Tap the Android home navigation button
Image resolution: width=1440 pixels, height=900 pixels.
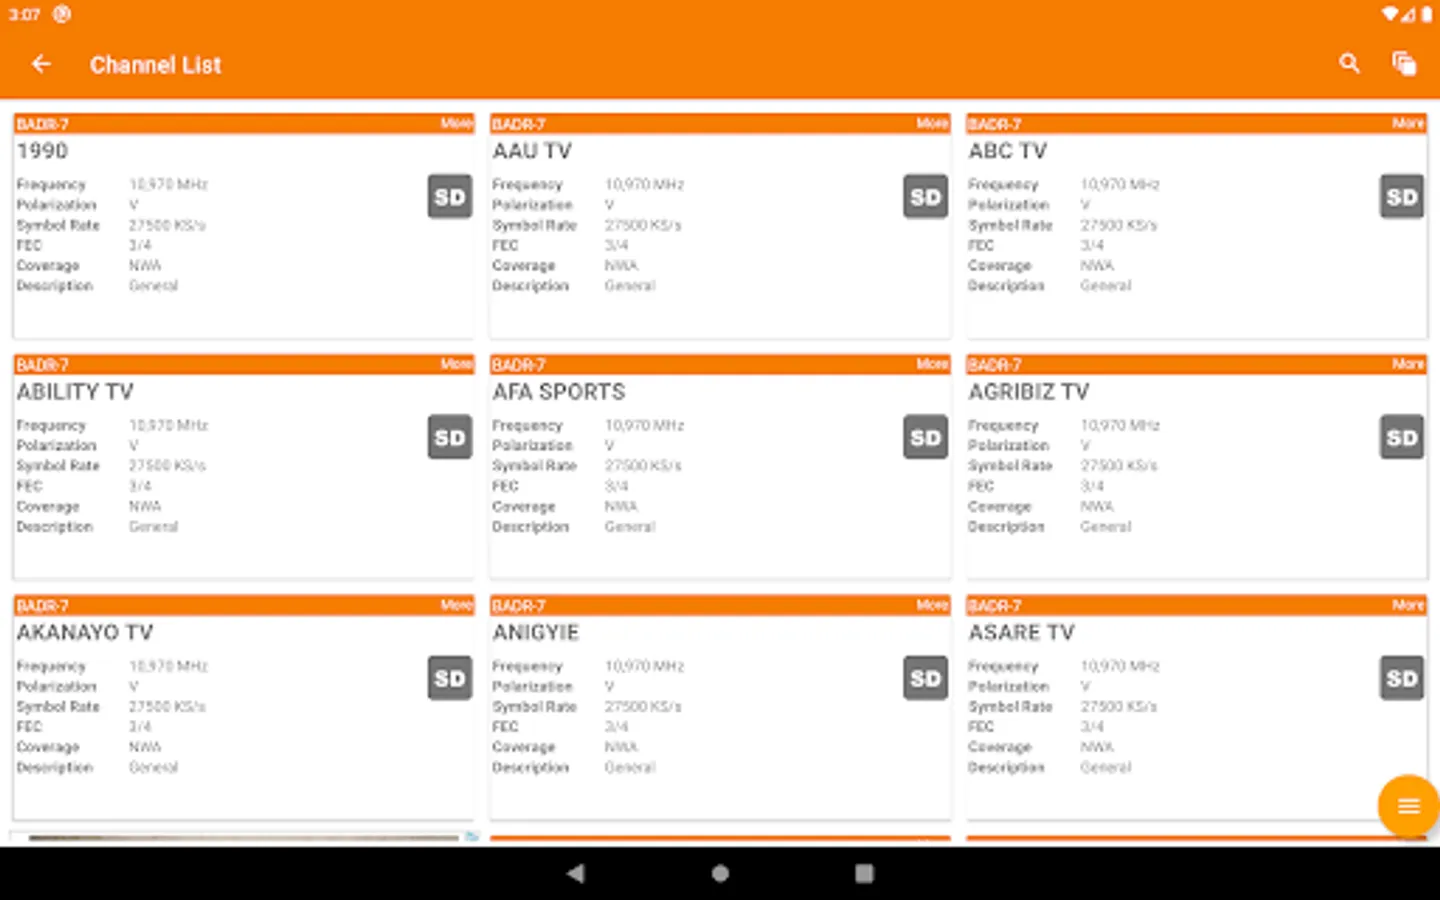(x=720, y=873)
